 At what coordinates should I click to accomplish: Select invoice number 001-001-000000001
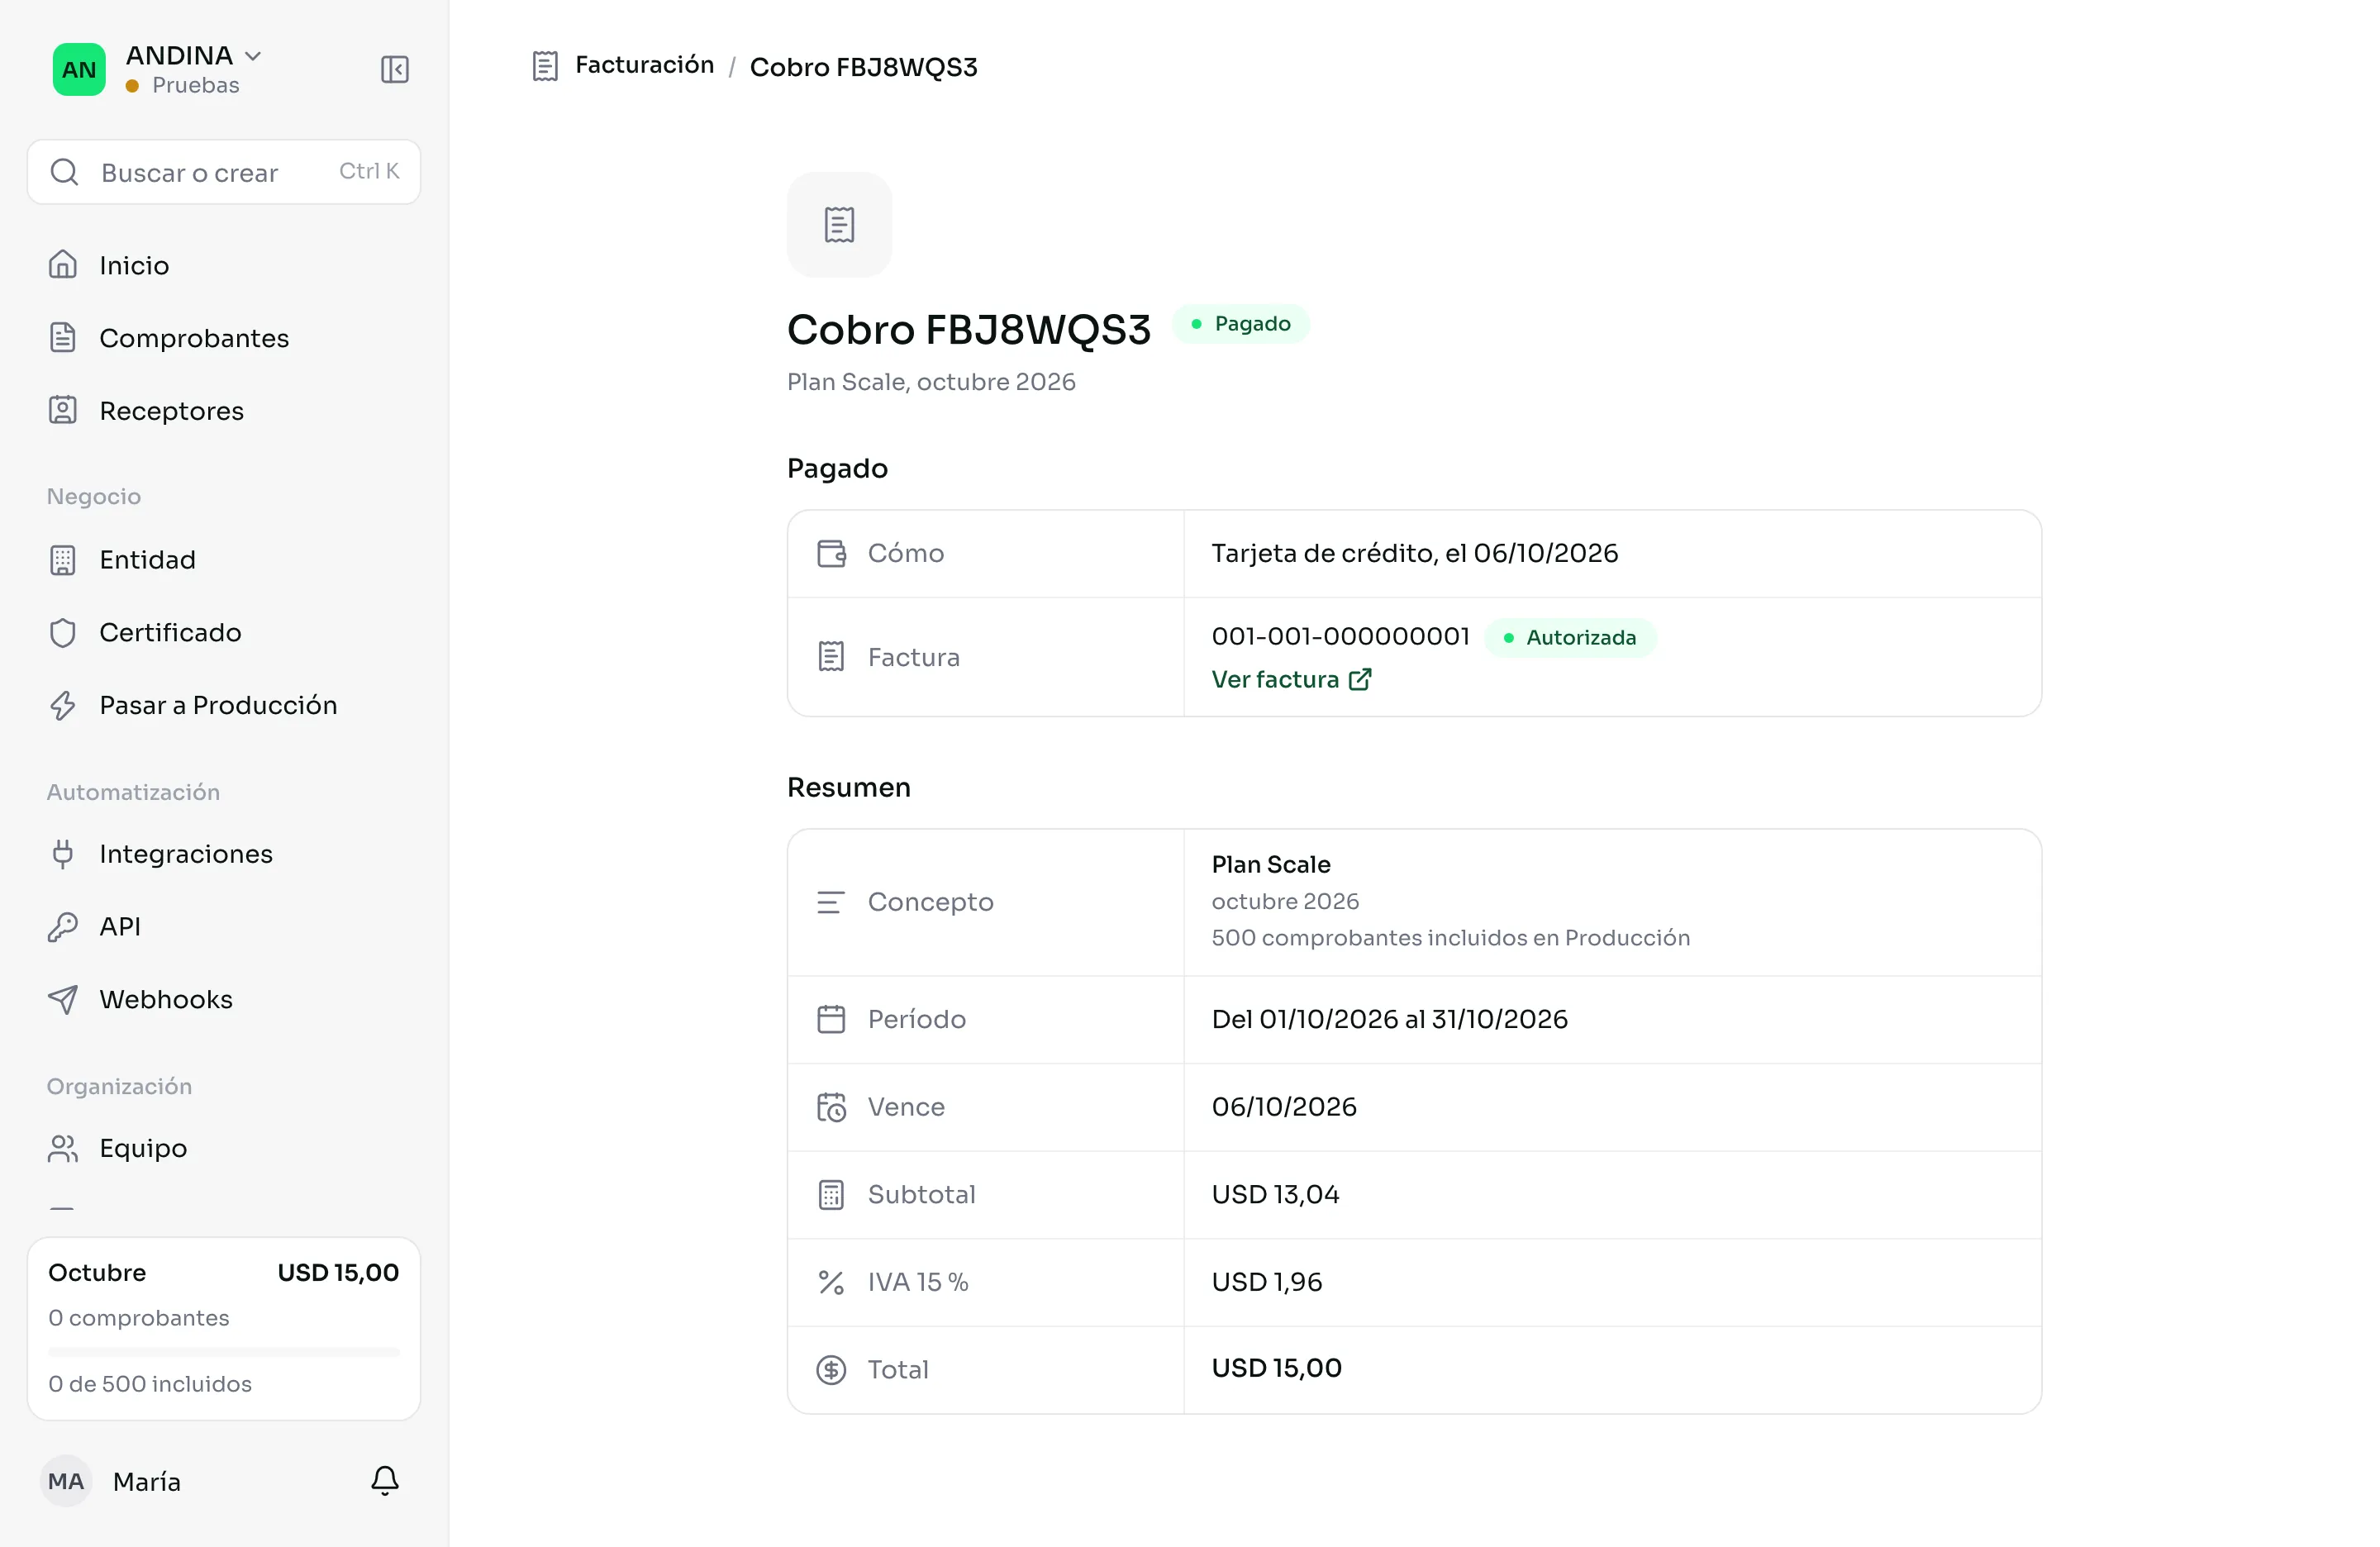(1340, 636)
